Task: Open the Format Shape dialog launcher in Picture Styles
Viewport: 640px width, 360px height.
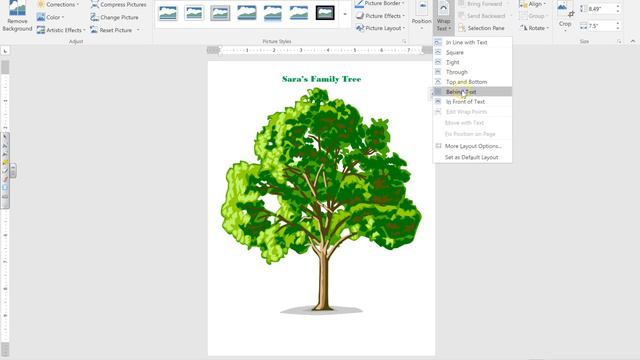Action: 404,42
